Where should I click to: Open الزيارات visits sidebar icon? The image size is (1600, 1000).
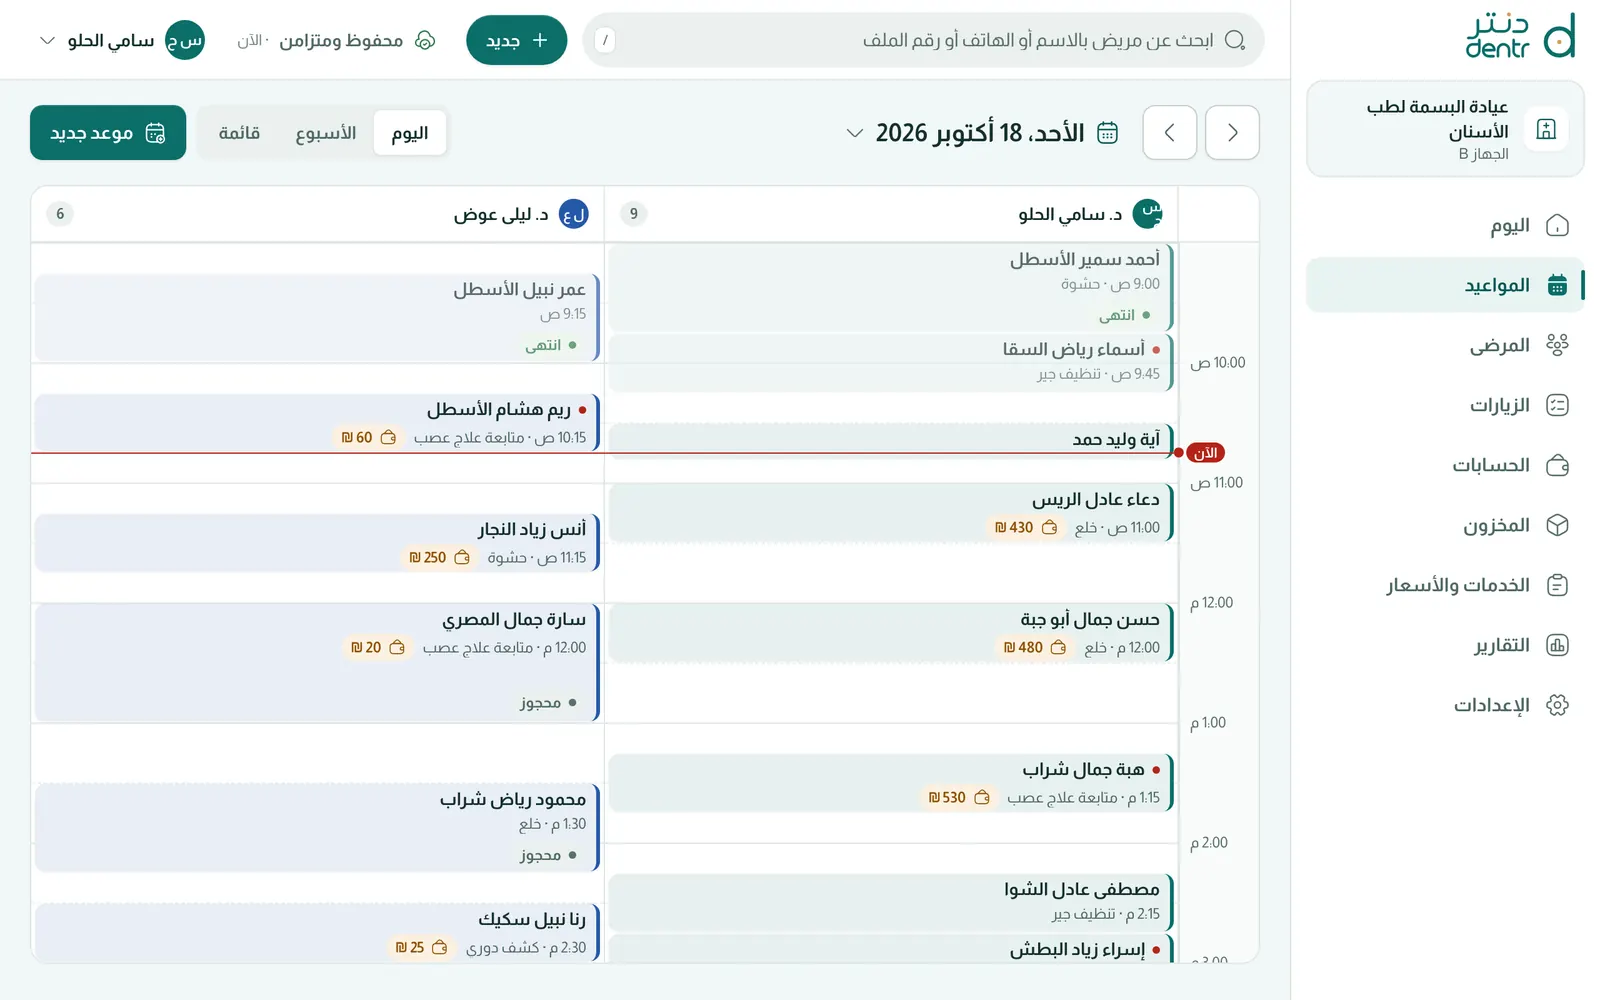click(1557, 405)
